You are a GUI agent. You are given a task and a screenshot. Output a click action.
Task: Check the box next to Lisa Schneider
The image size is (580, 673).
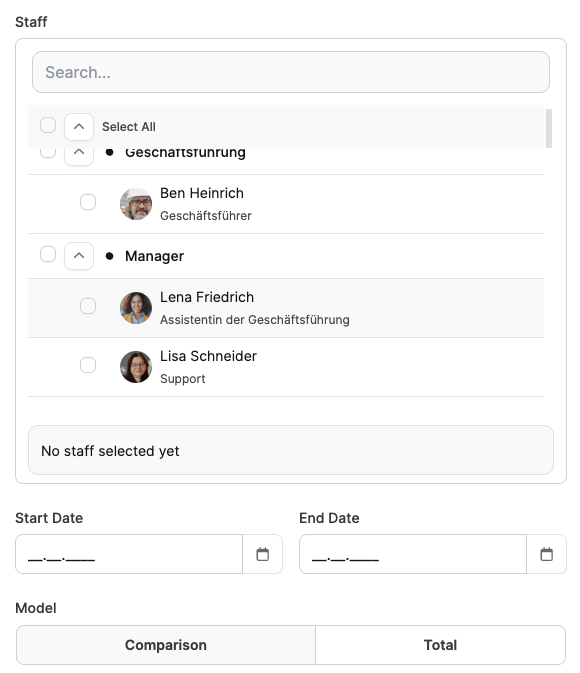pos(88,365)
